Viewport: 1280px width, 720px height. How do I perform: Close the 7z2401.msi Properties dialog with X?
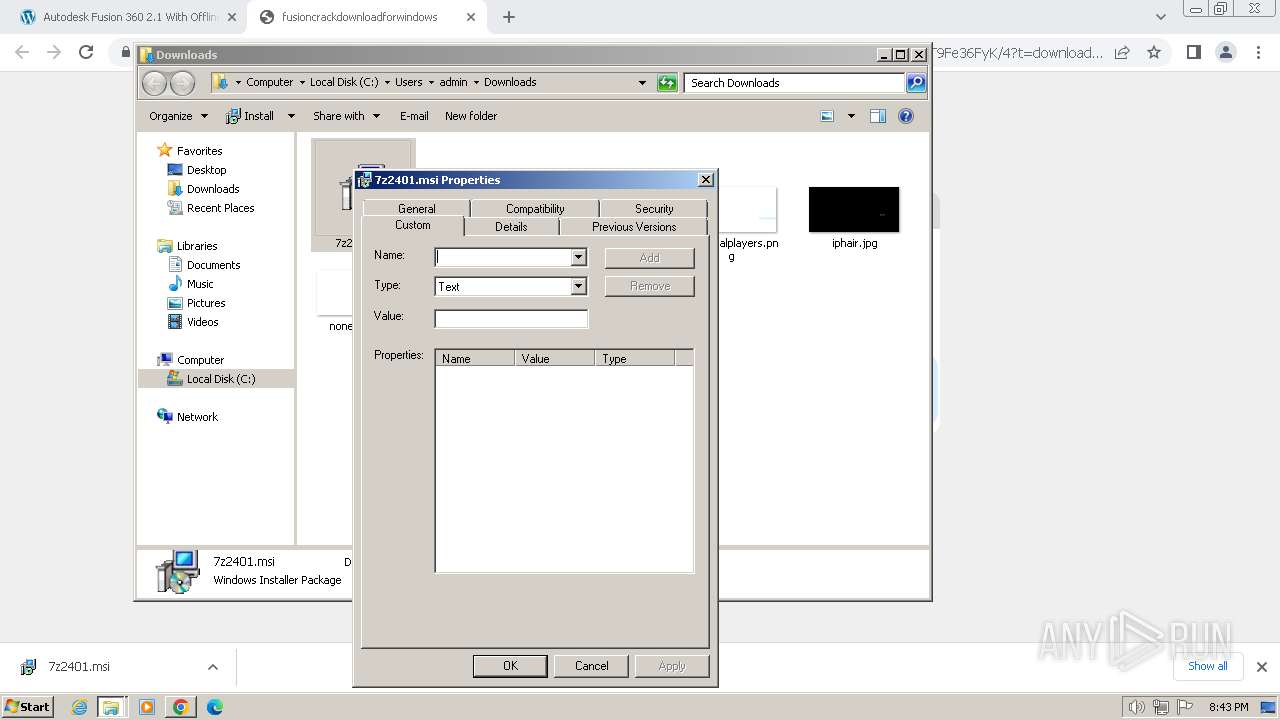[705, 180]
